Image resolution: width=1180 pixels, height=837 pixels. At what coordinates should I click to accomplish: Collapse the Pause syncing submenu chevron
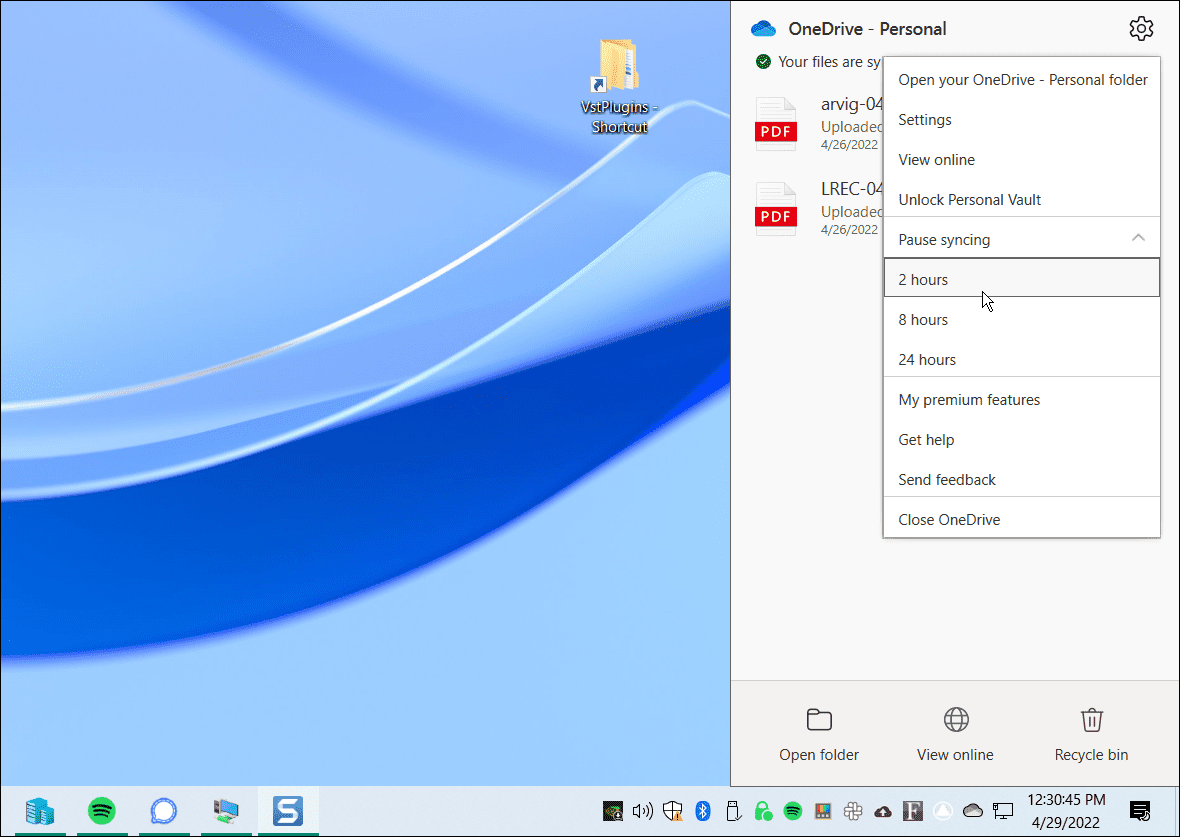tap(1138, 239)
